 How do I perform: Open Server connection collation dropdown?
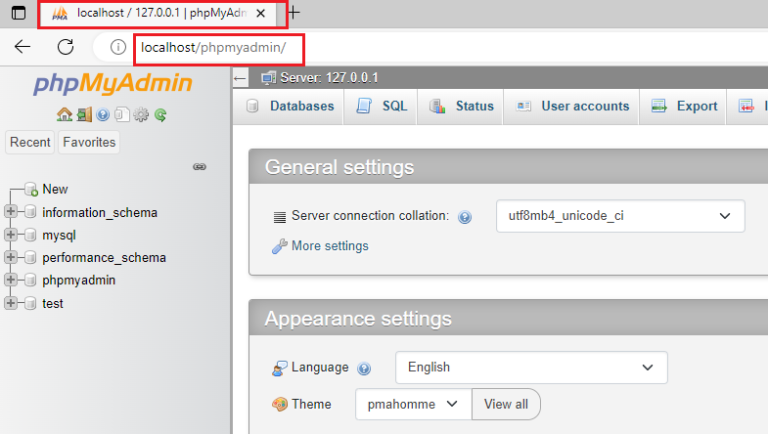[620, 216]
